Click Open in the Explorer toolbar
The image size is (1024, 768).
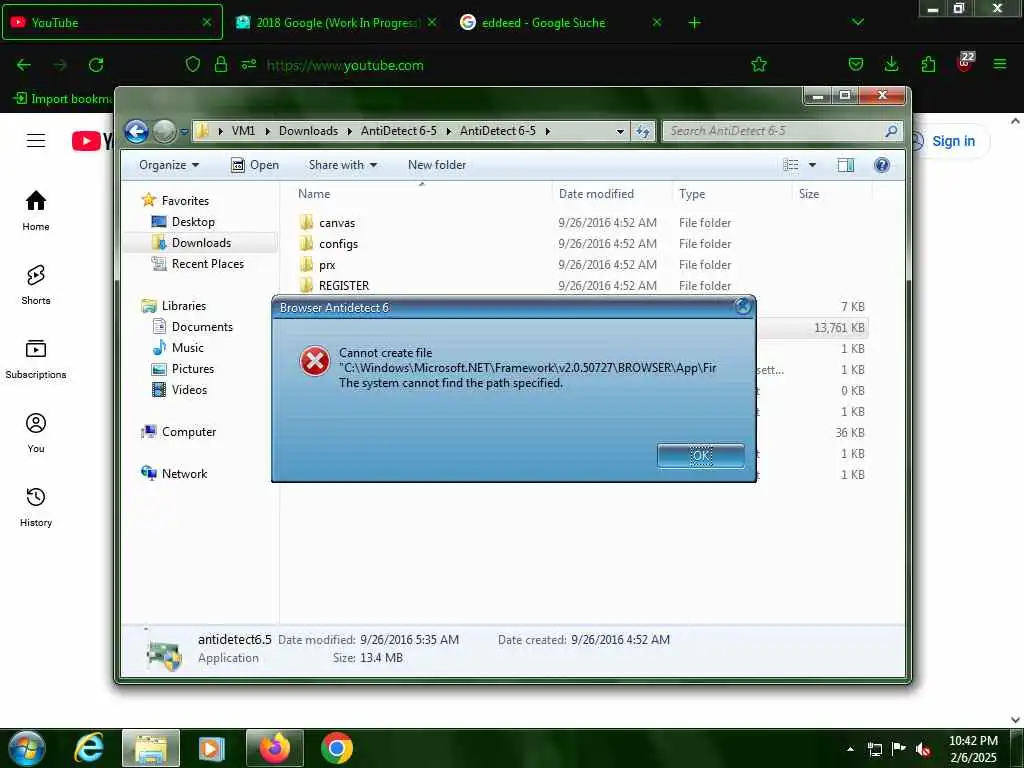(x=255, y=165)
